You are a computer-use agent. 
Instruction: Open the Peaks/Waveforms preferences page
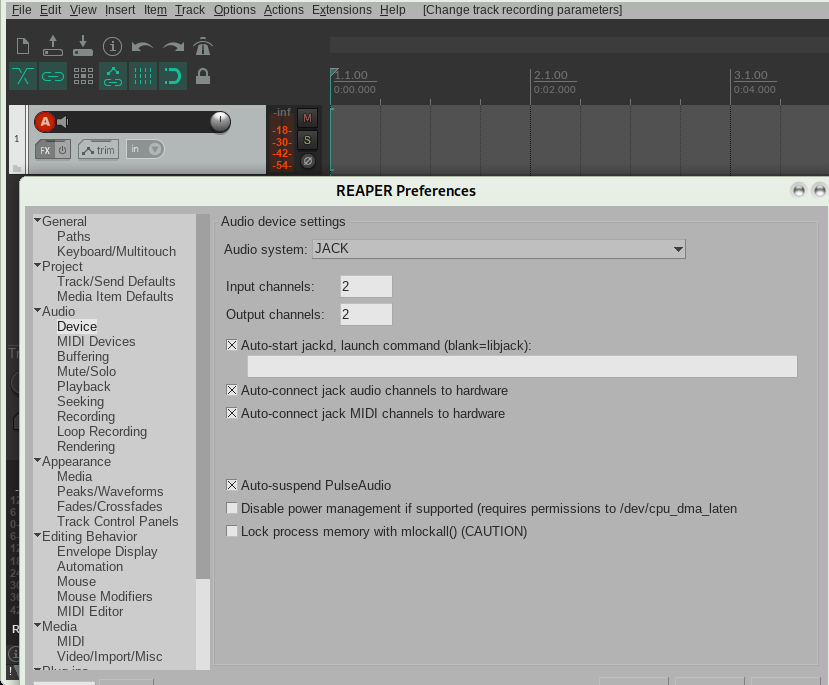110,491
